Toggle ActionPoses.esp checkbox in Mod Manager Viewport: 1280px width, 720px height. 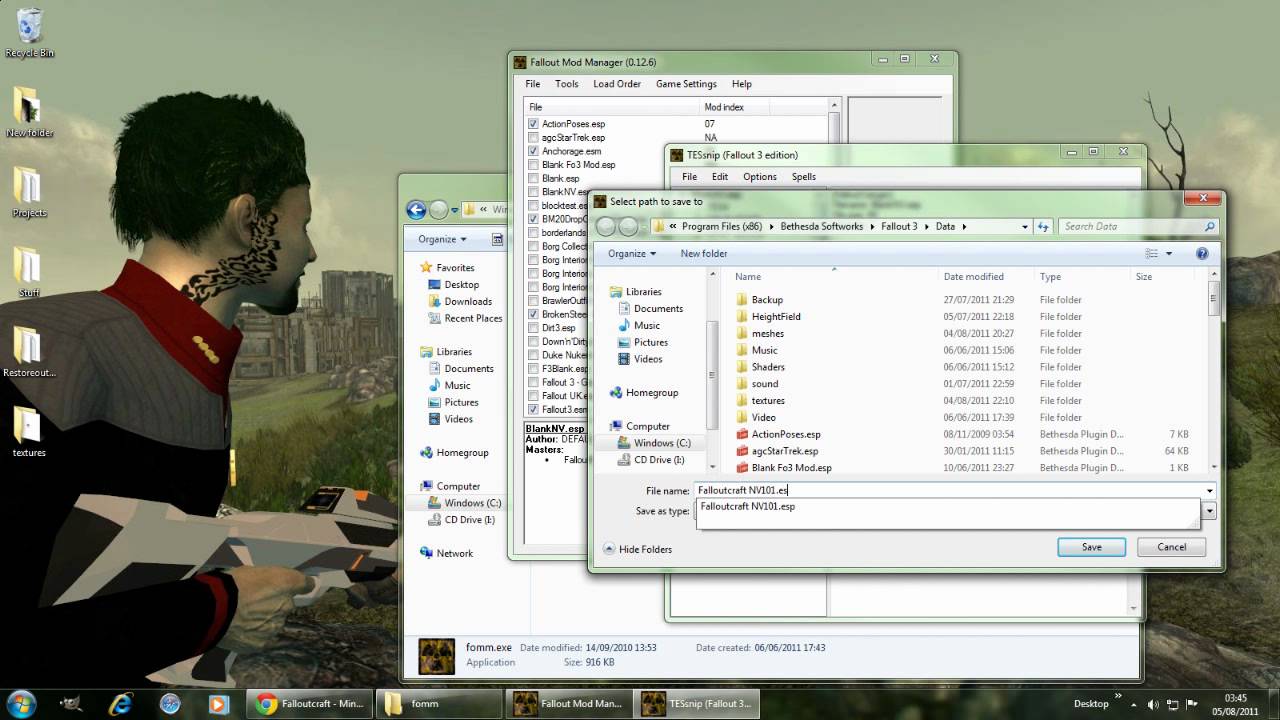click(x=533, y=124)
